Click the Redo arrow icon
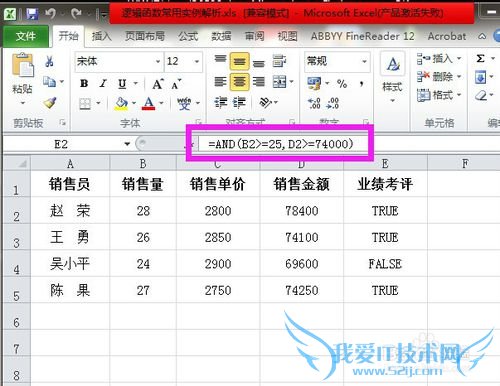The image size is (500, 386). click(x=76, y=14)
